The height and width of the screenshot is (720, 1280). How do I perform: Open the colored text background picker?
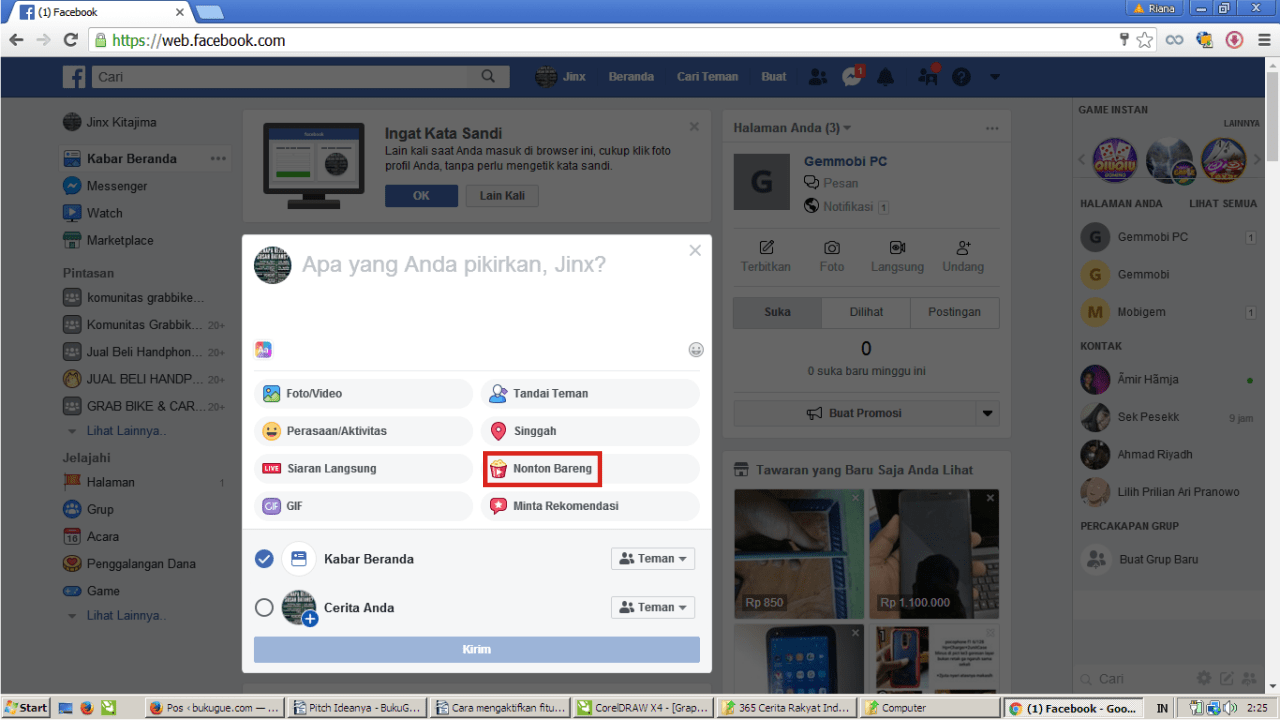click(263, 350)
